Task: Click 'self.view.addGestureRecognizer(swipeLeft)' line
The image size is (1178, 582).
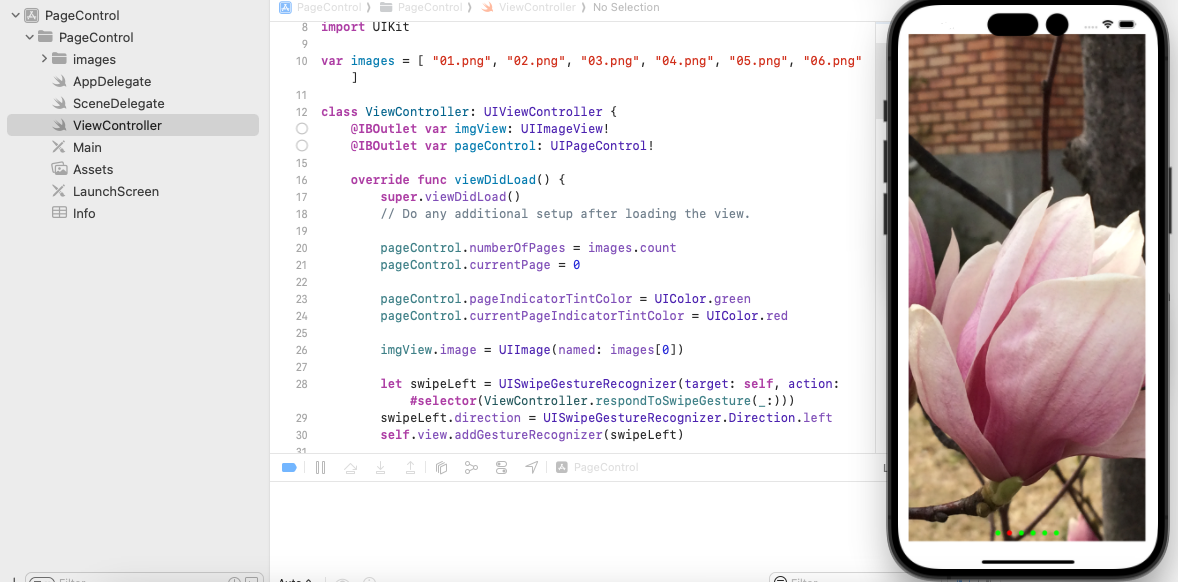Action: (532, 435)
